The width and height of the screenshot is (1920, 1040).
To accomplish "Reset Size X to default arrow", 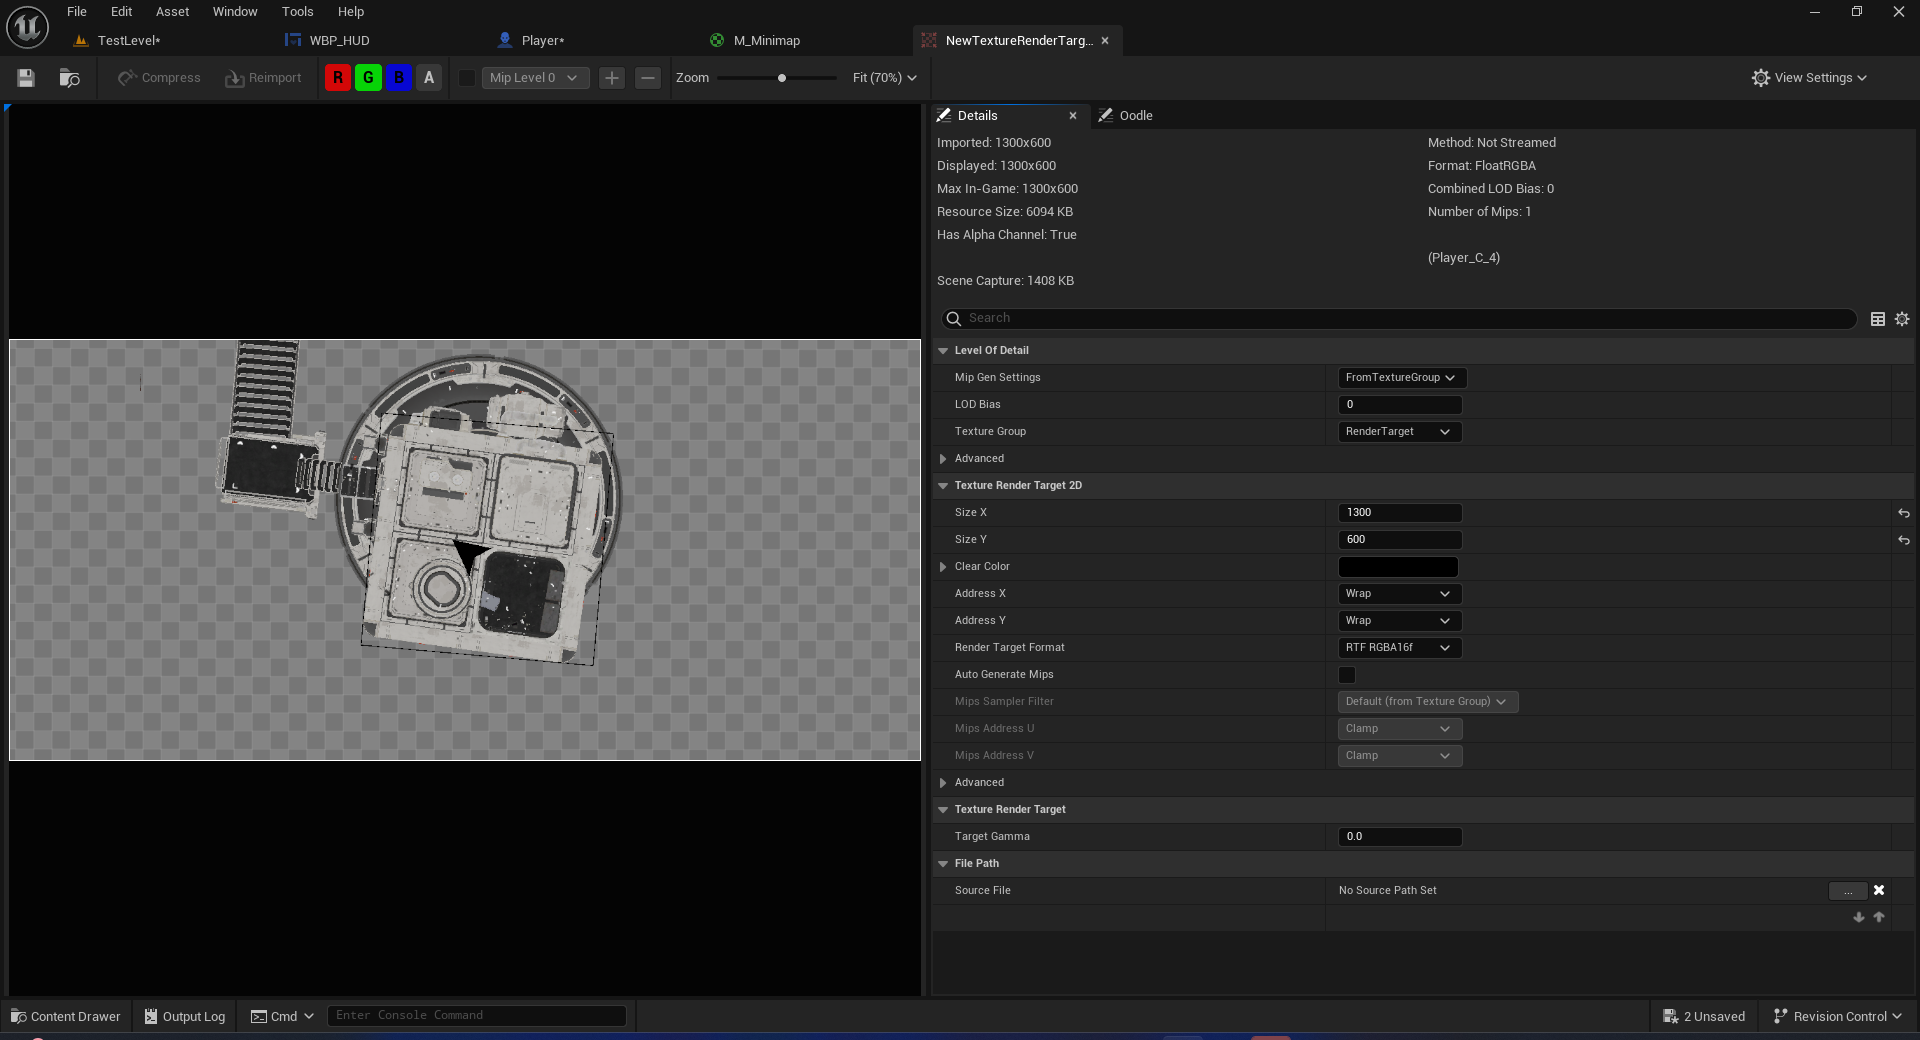I will [x=1904, y=513].
